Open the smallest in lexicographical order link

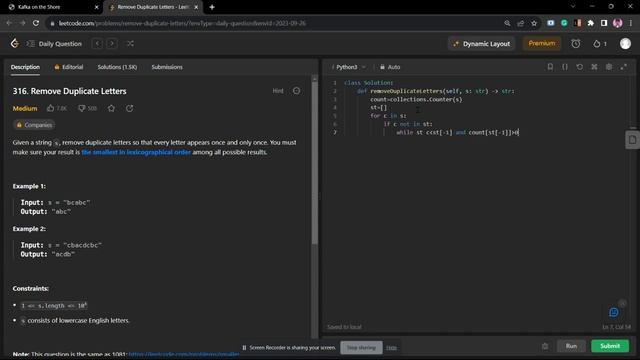(x=136, y=152)
